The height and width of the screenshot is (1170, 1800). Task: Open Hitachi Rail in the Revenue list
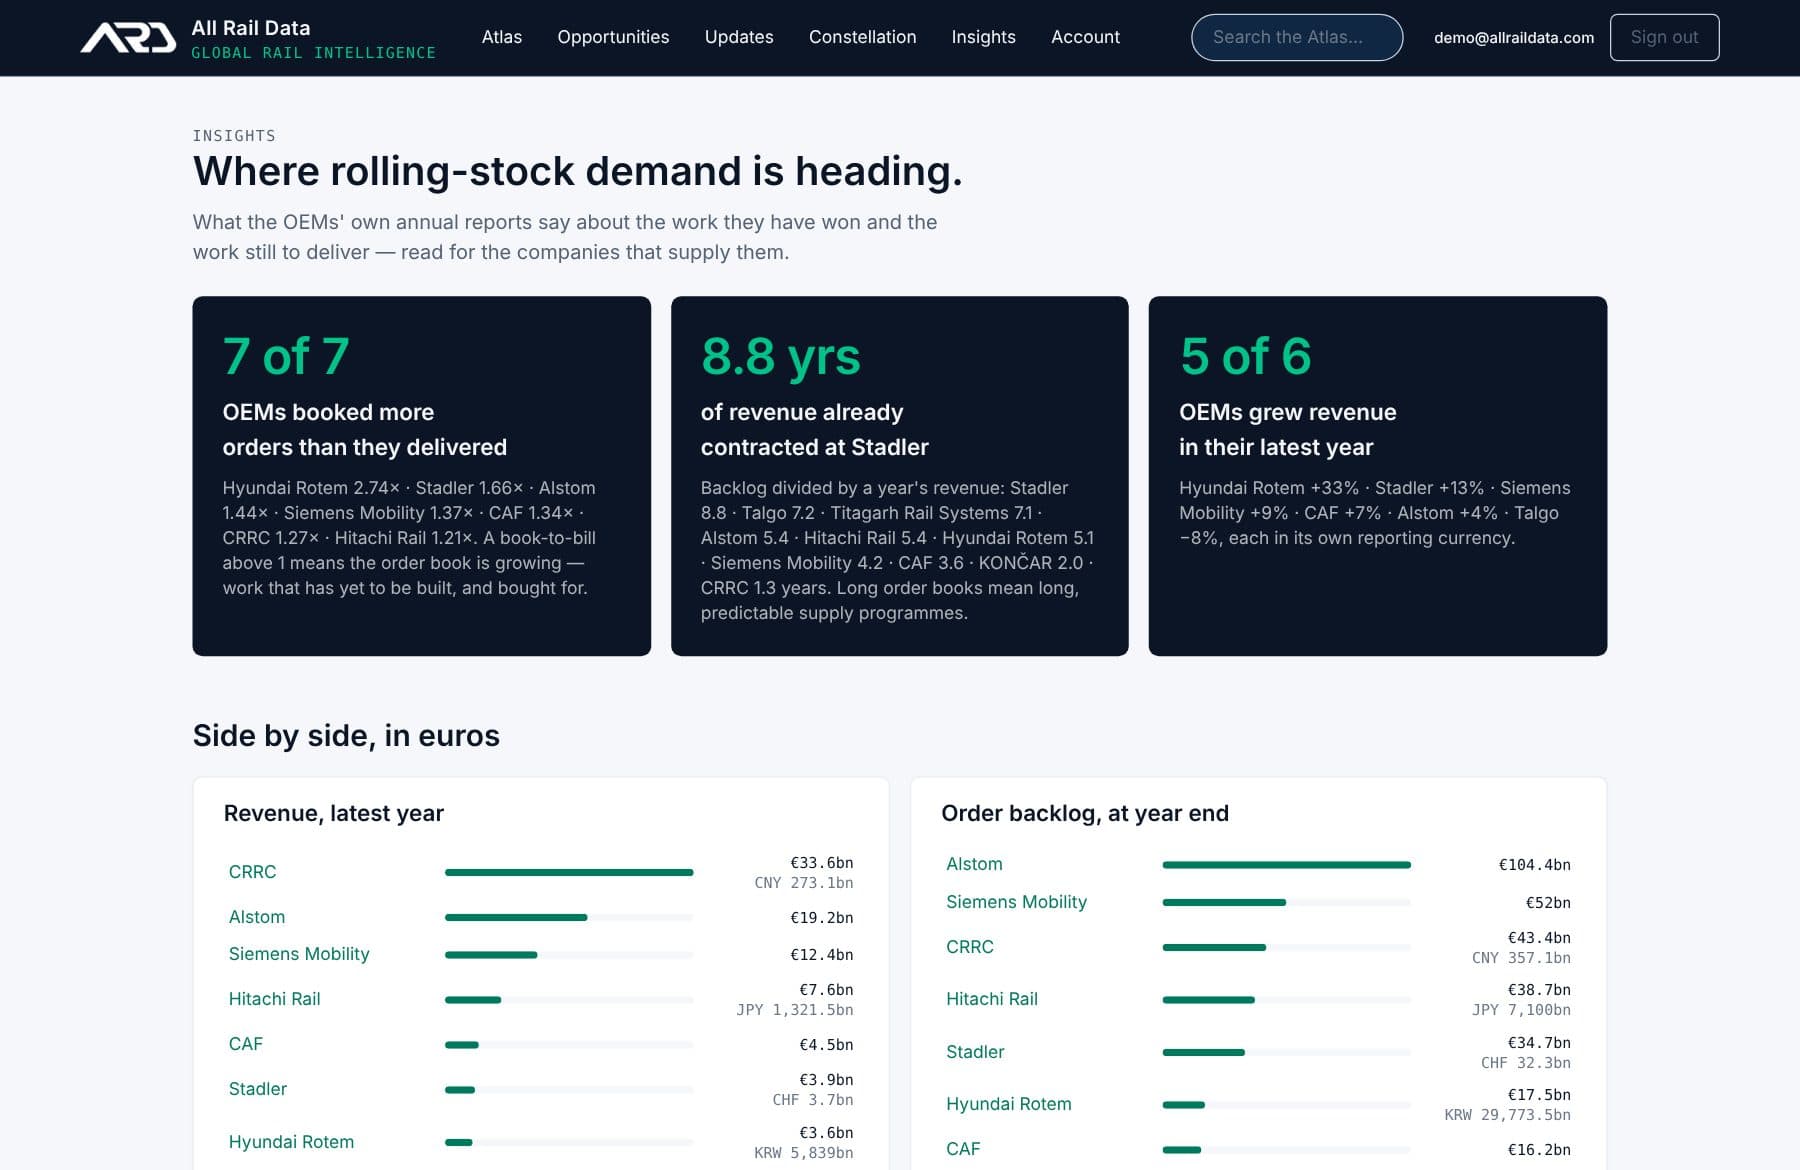point(274,999)
